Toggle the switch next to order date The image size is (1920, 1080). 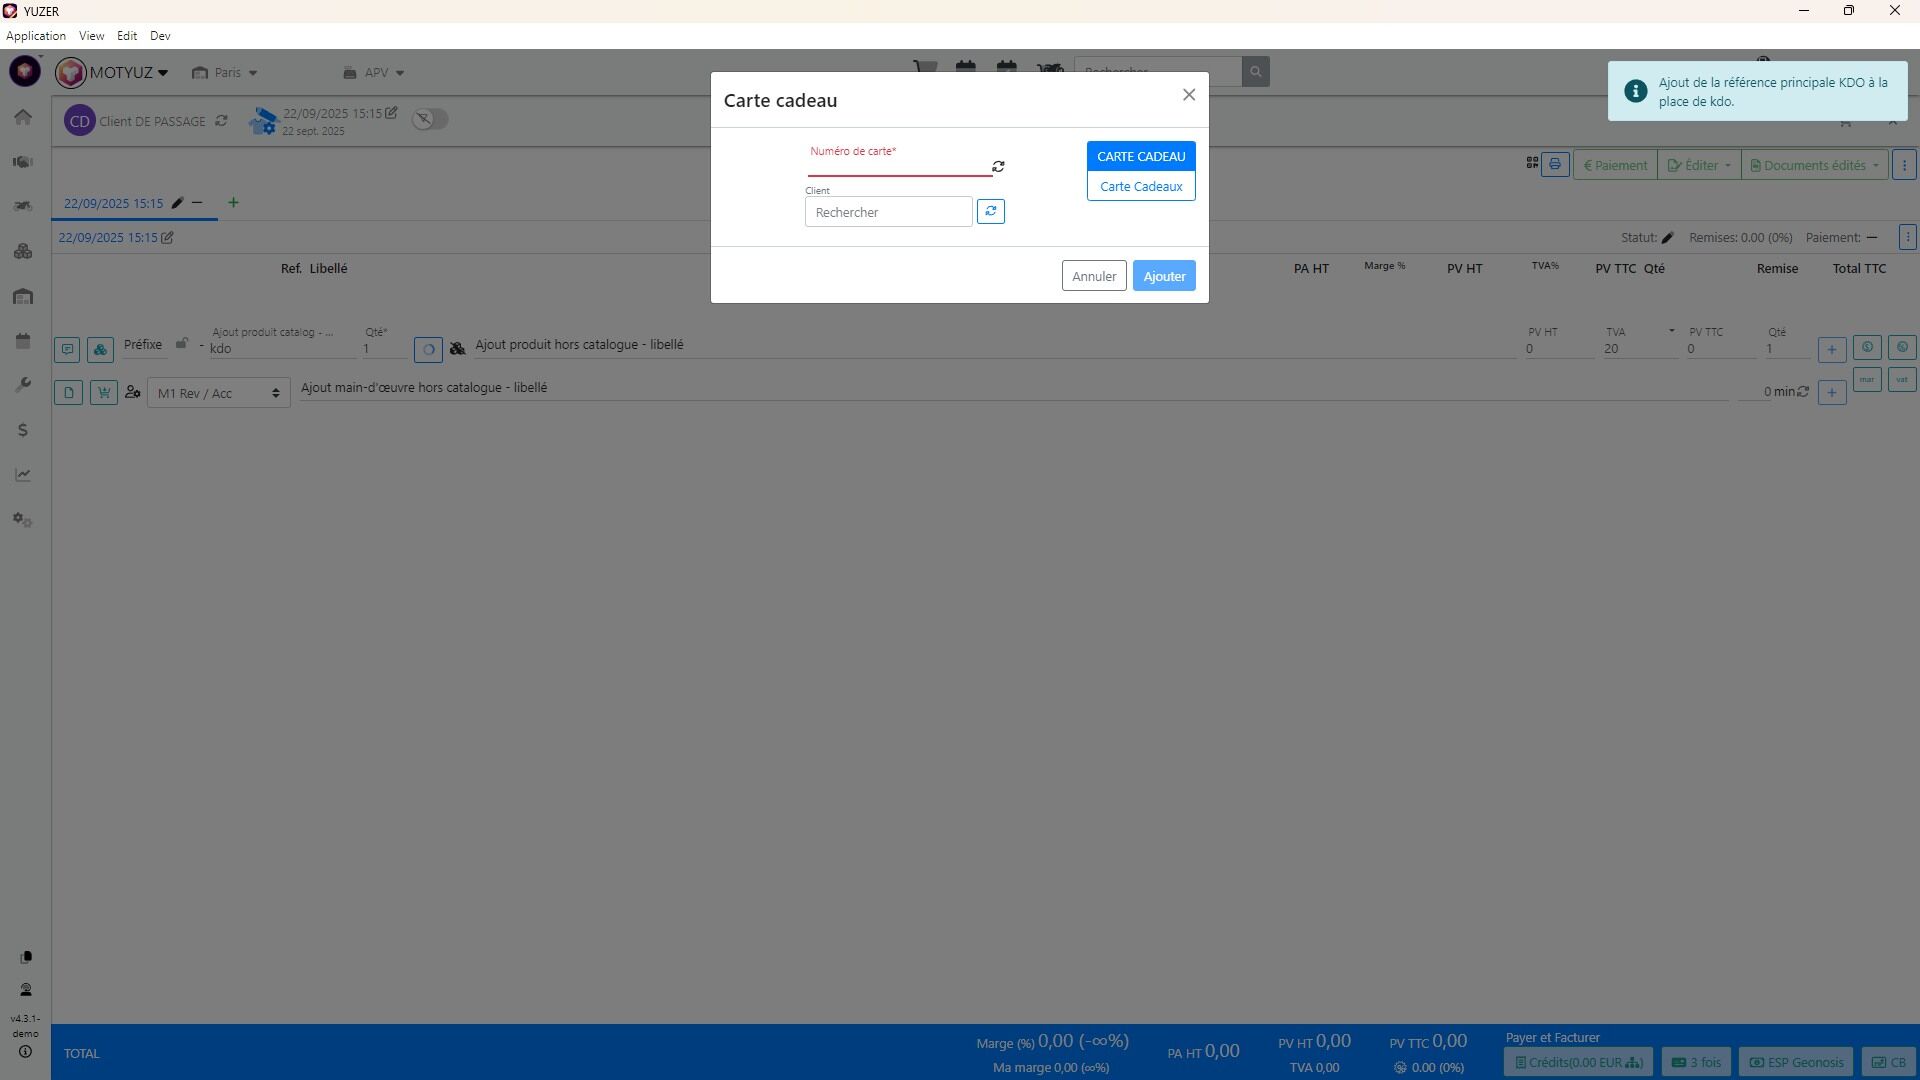[x=430, y=119]
